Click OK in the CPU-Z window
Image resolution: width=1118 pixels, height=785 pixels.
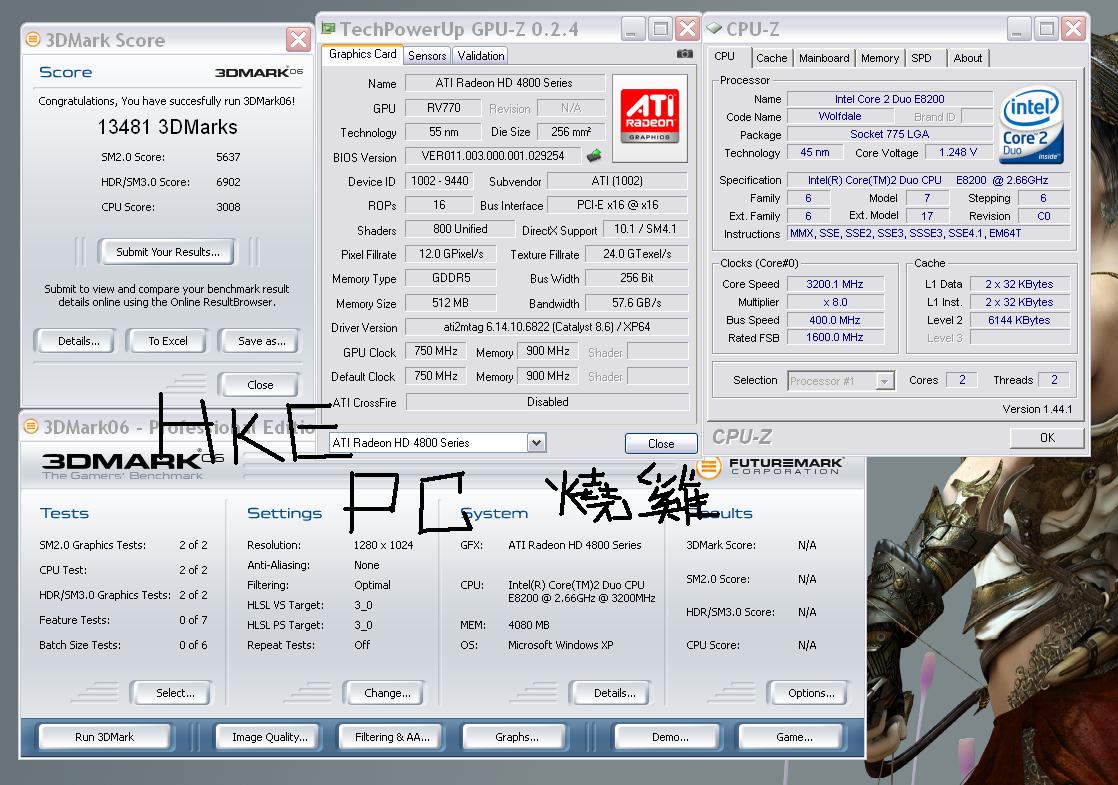(1047, 438)
